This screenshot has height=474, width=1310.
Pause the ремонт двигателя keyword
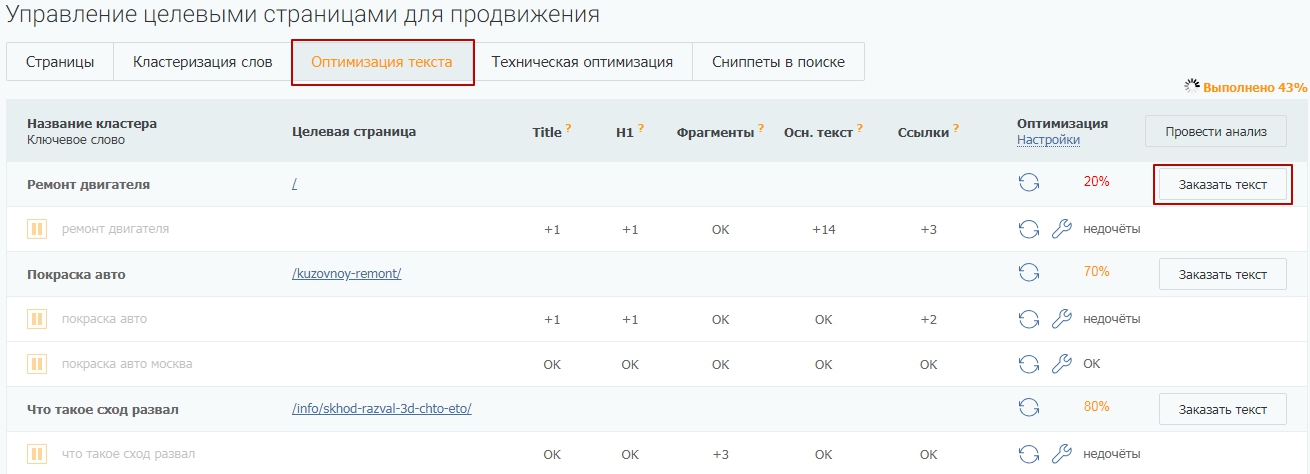point(37,229)
